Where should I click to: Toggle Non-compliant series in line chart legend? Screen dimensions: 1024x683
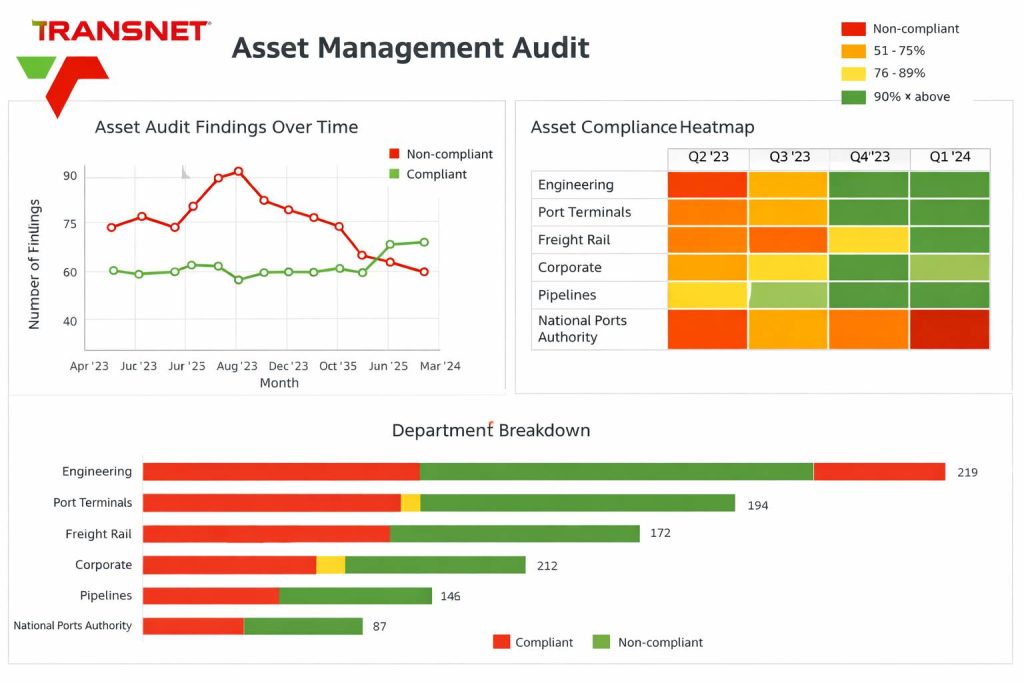[x=394, y=154]
